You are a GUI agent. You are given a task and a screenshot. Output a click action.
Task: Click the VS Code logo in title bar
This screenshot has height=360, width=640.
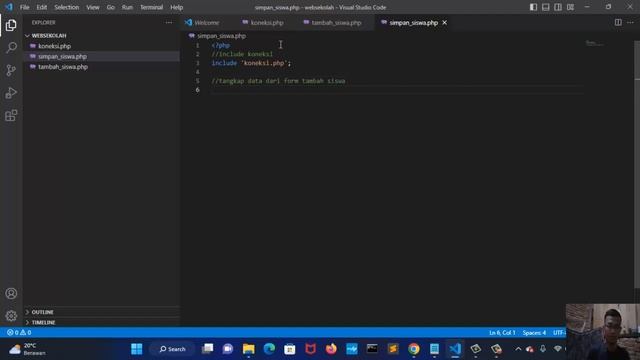(9, 7)
